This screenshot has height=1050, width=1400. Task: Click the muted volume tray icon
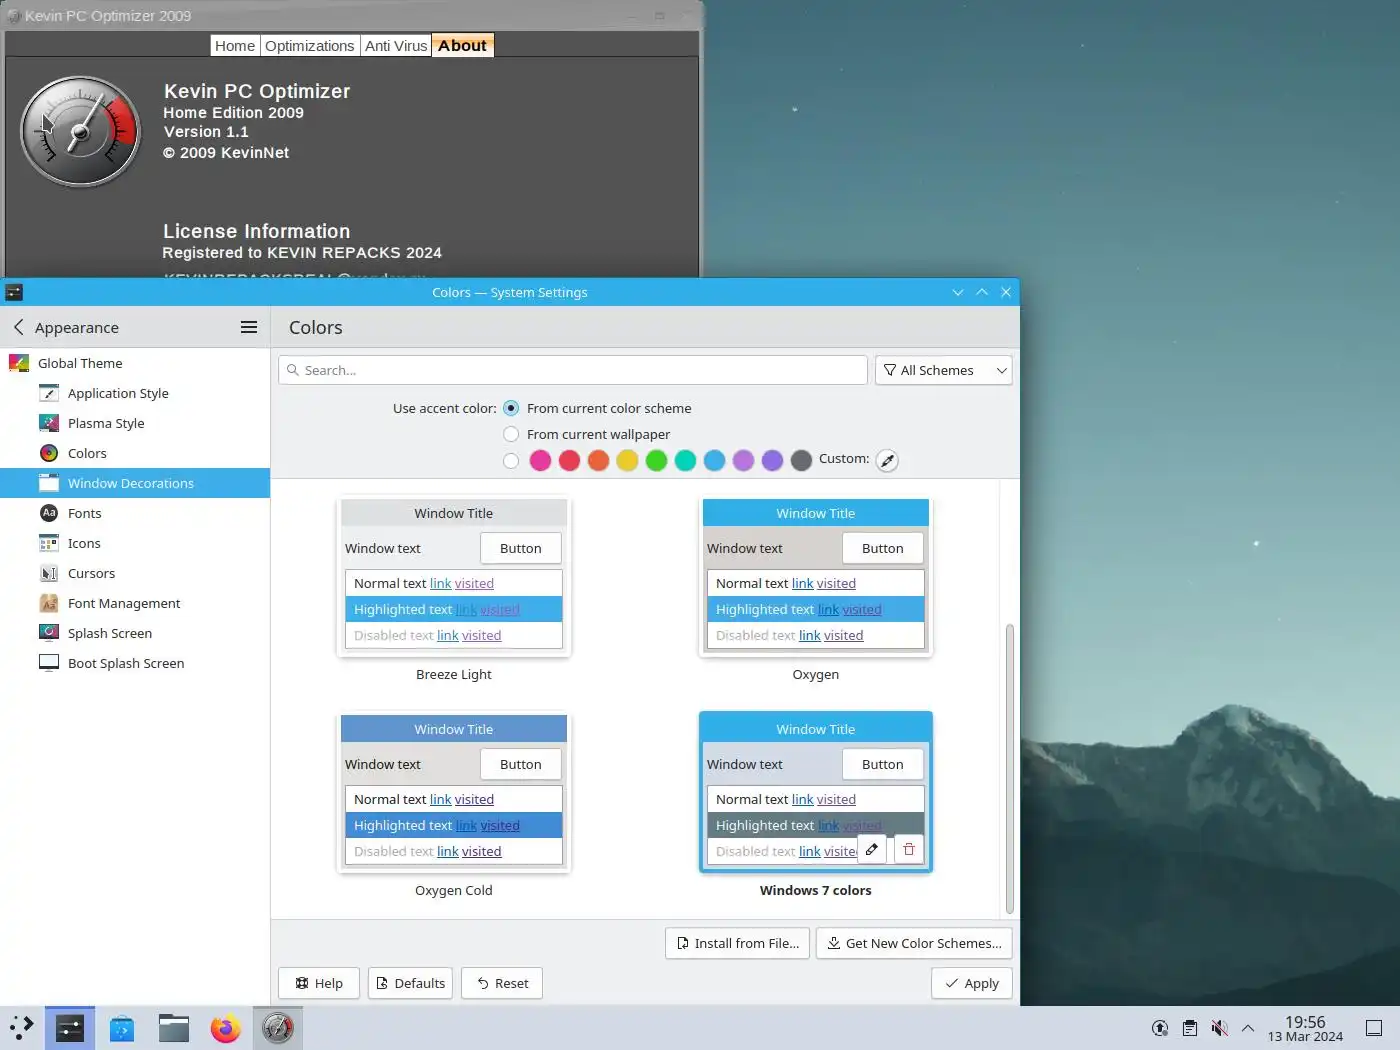click(x=1219, y=1028)
